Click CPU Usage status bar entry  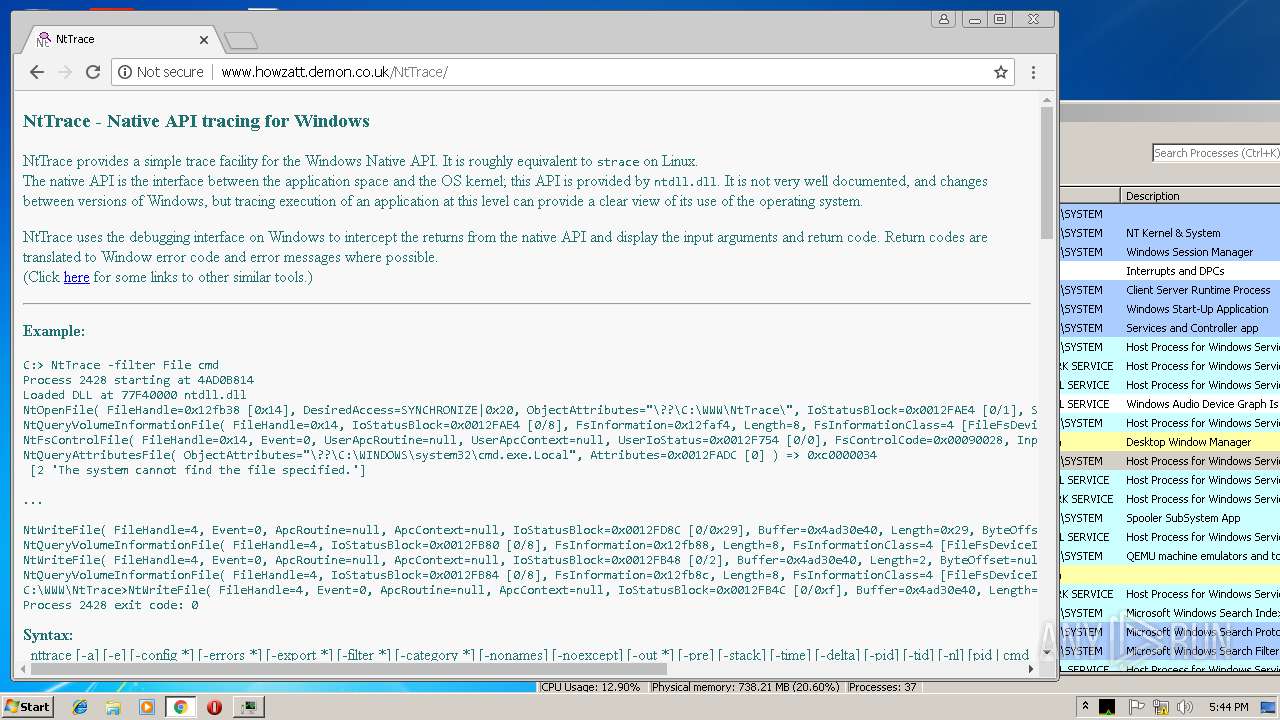pos(591,687)
